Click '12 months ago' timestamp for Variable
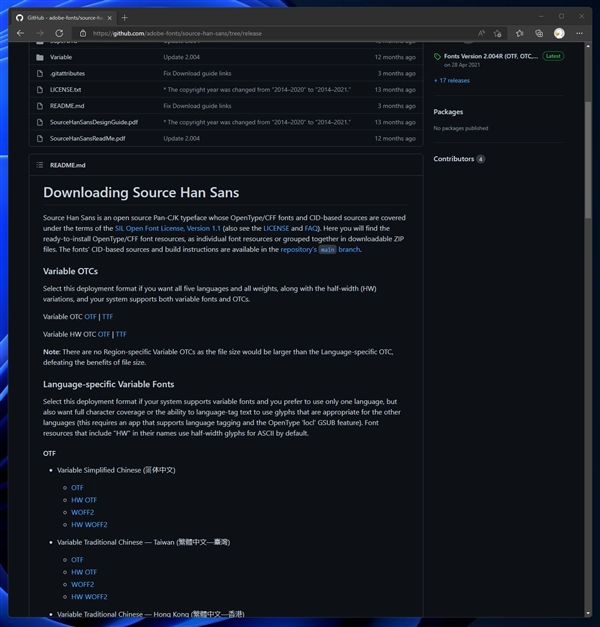 pyautogui.click(x=395, y=57)
